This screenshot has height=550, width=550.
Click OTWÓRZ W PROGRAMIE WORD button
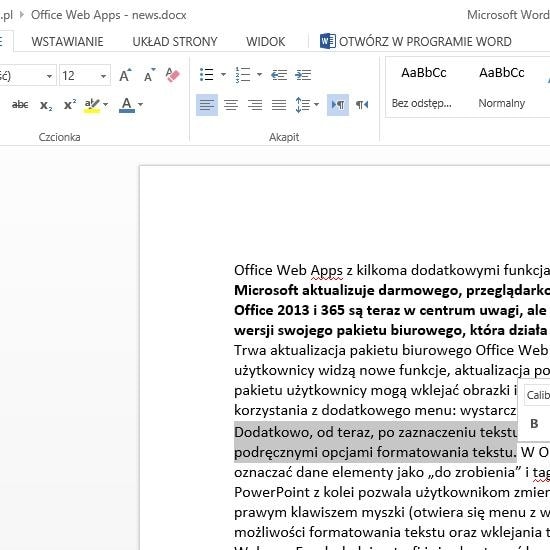click(x=416, y=41)
